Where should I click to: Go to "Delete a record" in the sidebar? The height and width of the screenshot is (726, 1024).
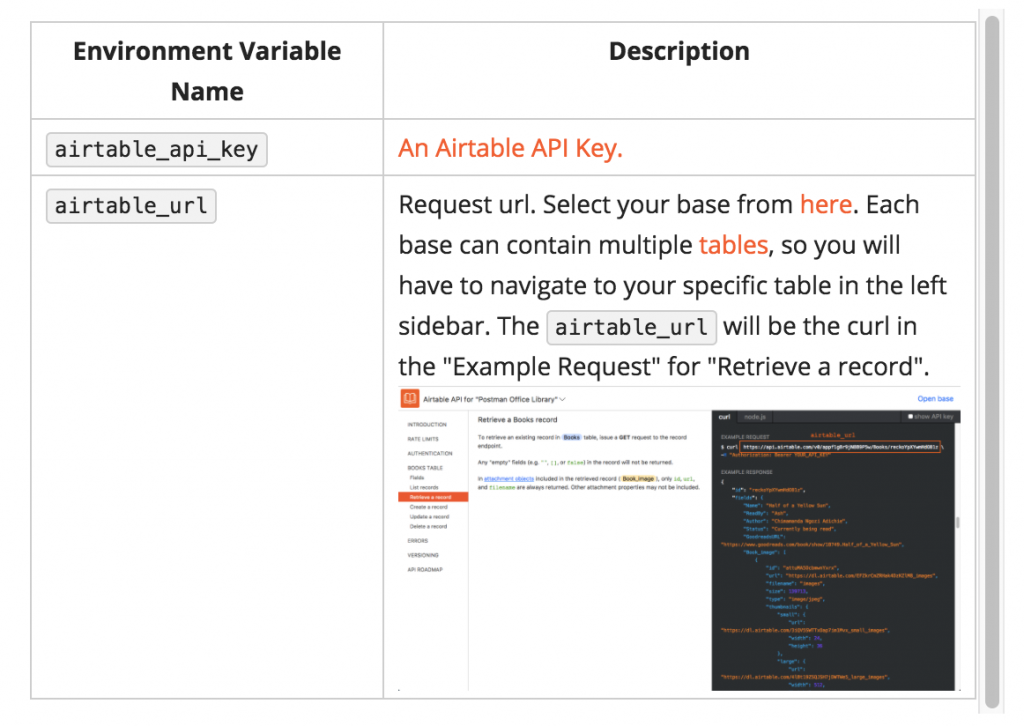click(x=429, y=526)
